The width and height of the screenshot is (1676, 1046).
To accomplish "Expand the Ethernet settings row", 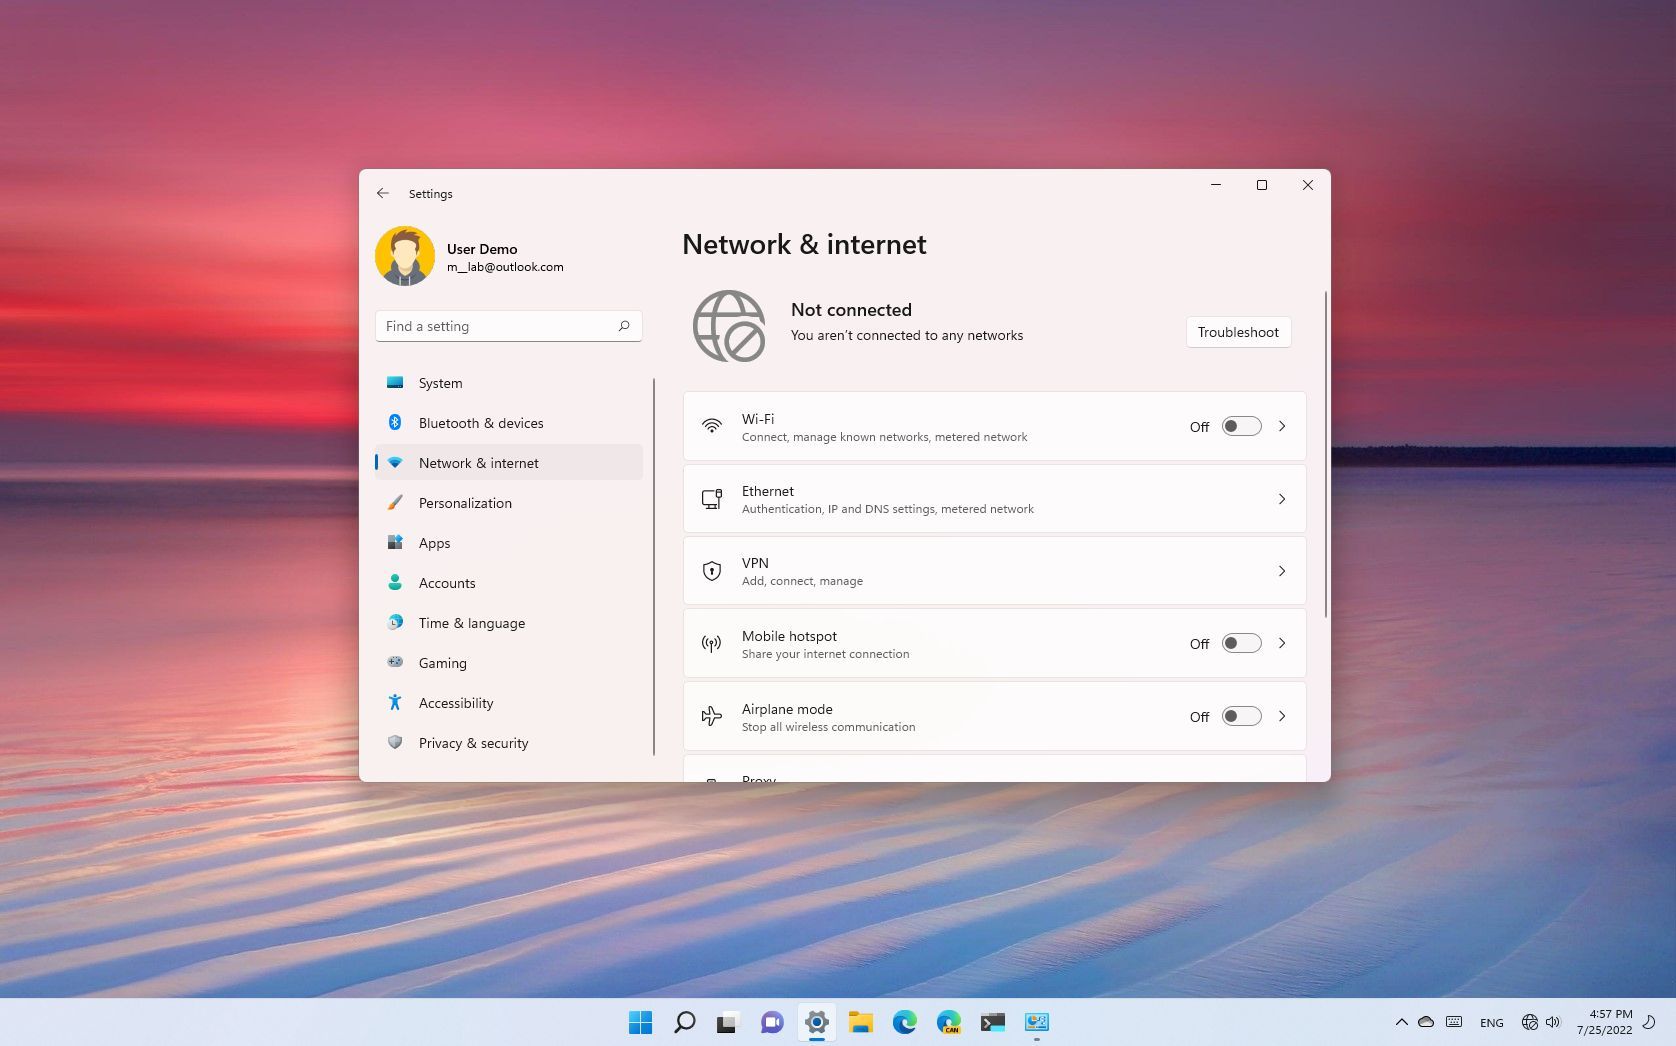I will 1281,498.
